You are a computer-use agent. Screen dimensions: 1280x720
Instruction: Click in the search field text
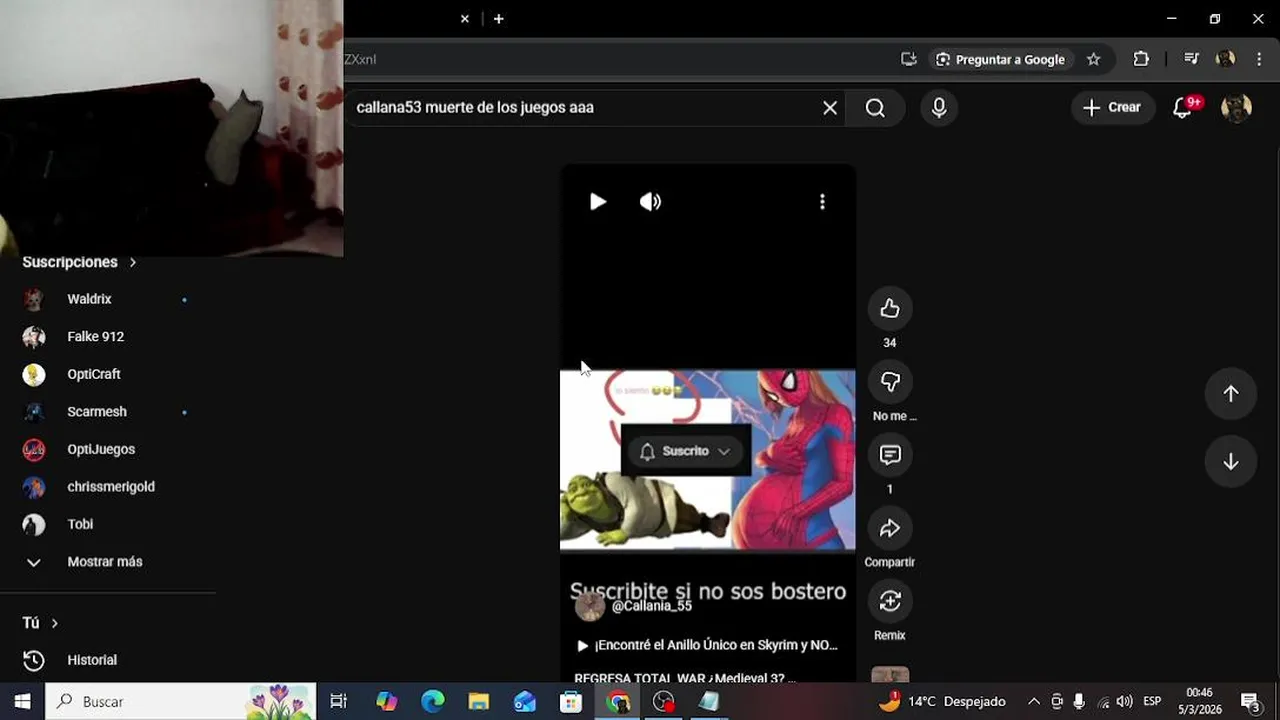click(475, 107)
